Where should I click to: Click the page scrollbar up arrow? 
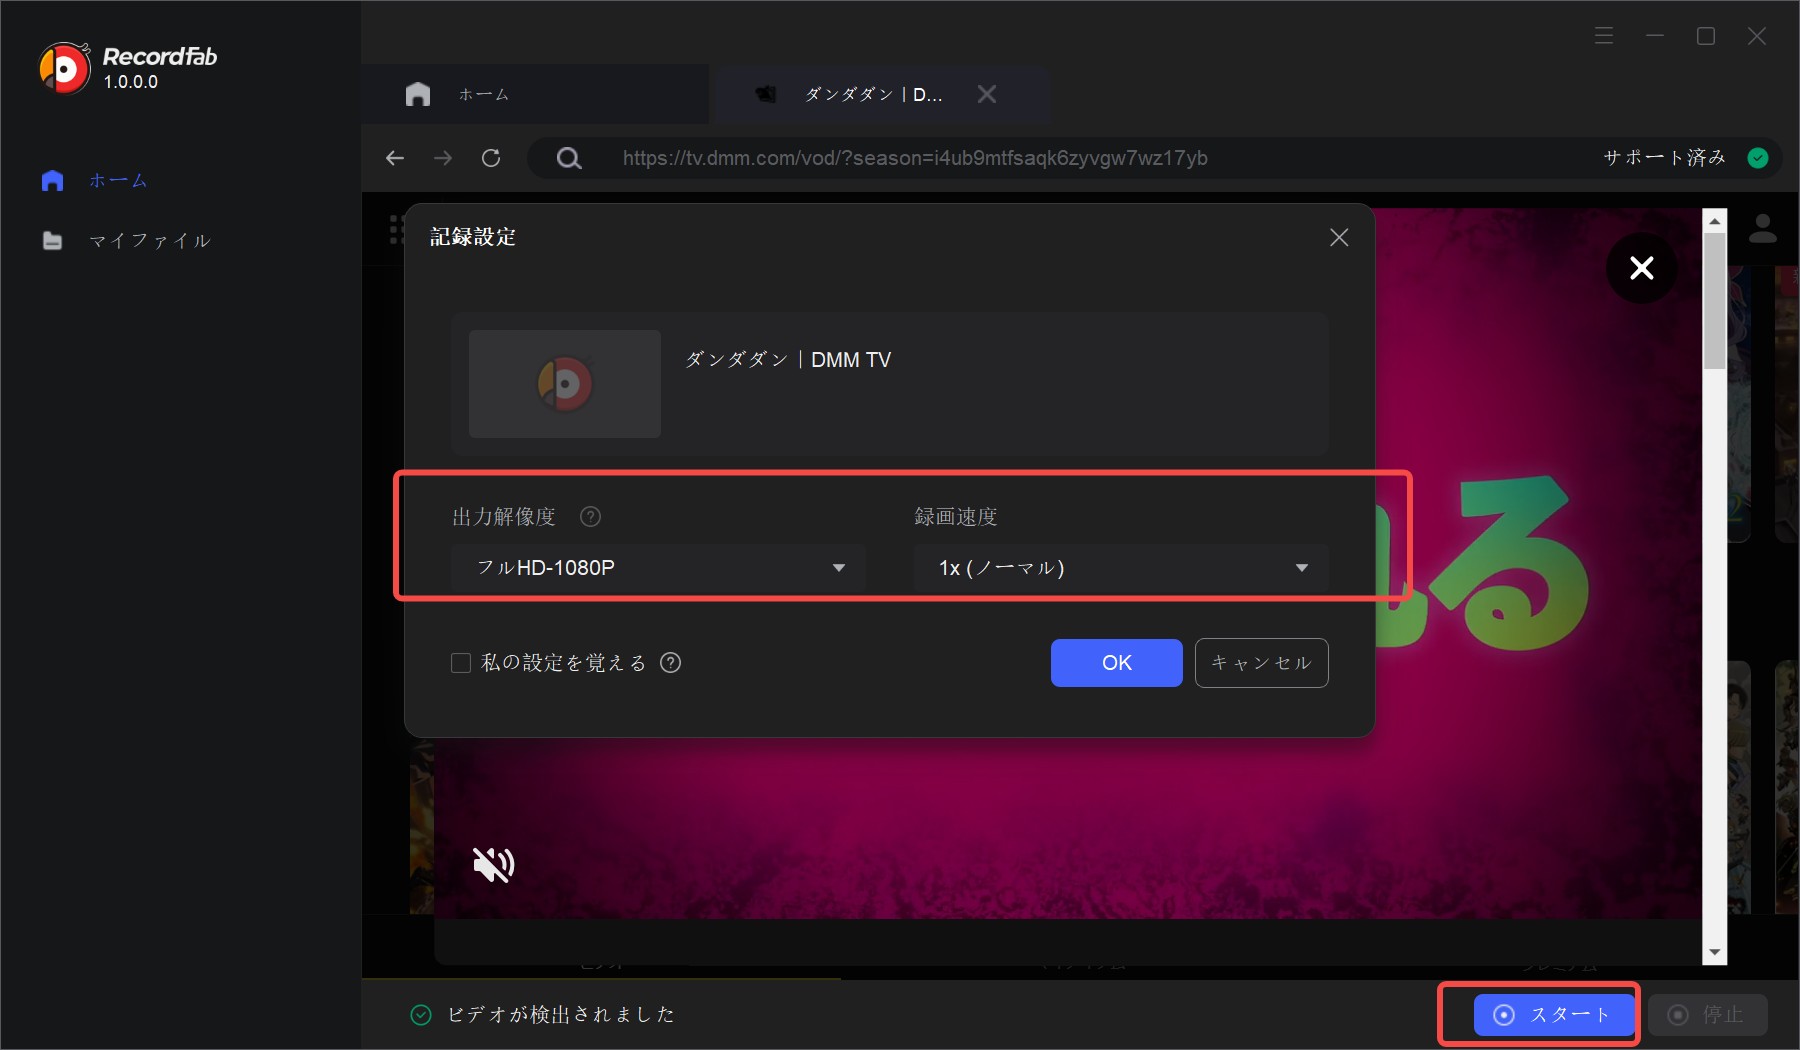click(1714, 221)
